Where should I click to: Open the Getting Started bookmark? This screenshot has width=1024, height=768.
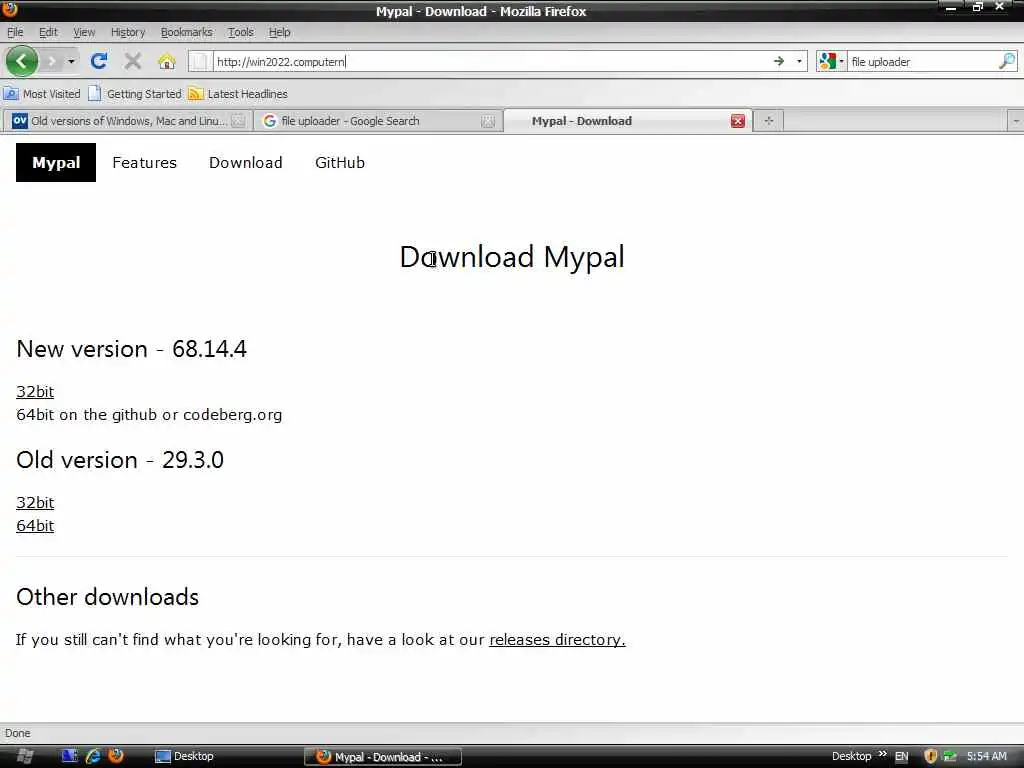coord(135,94)
